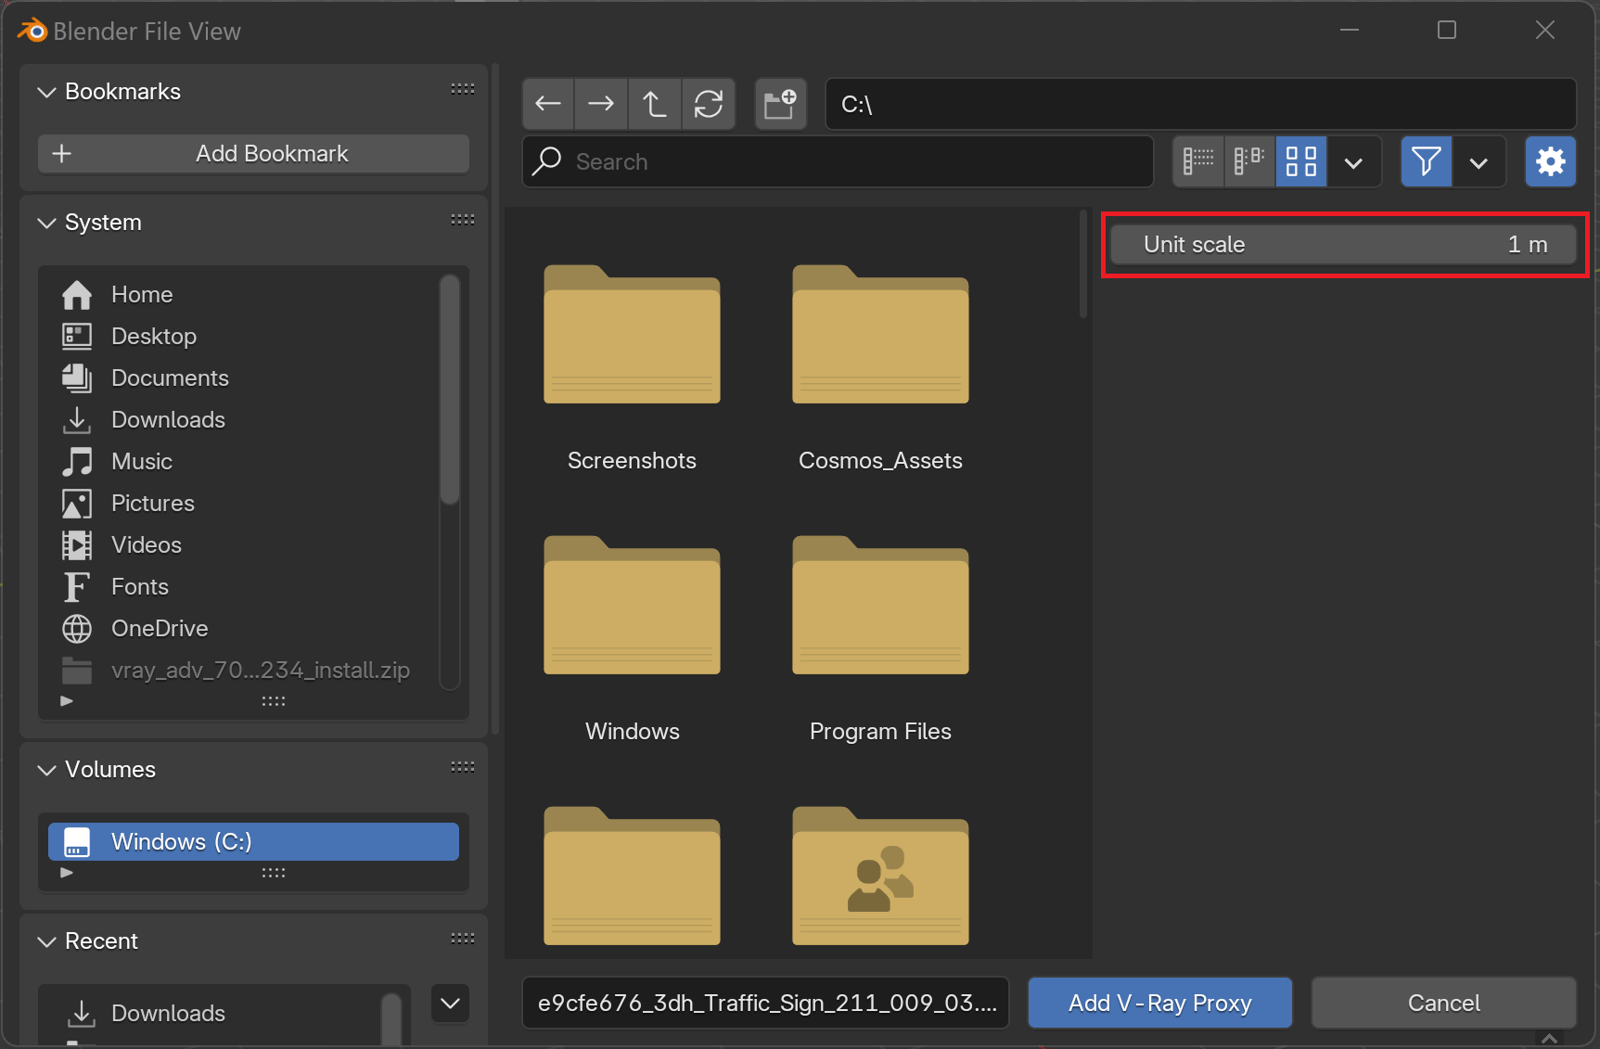The image size is (1600, 1049).
Task: Refresh the file list
Action: [x=709, y=104]
